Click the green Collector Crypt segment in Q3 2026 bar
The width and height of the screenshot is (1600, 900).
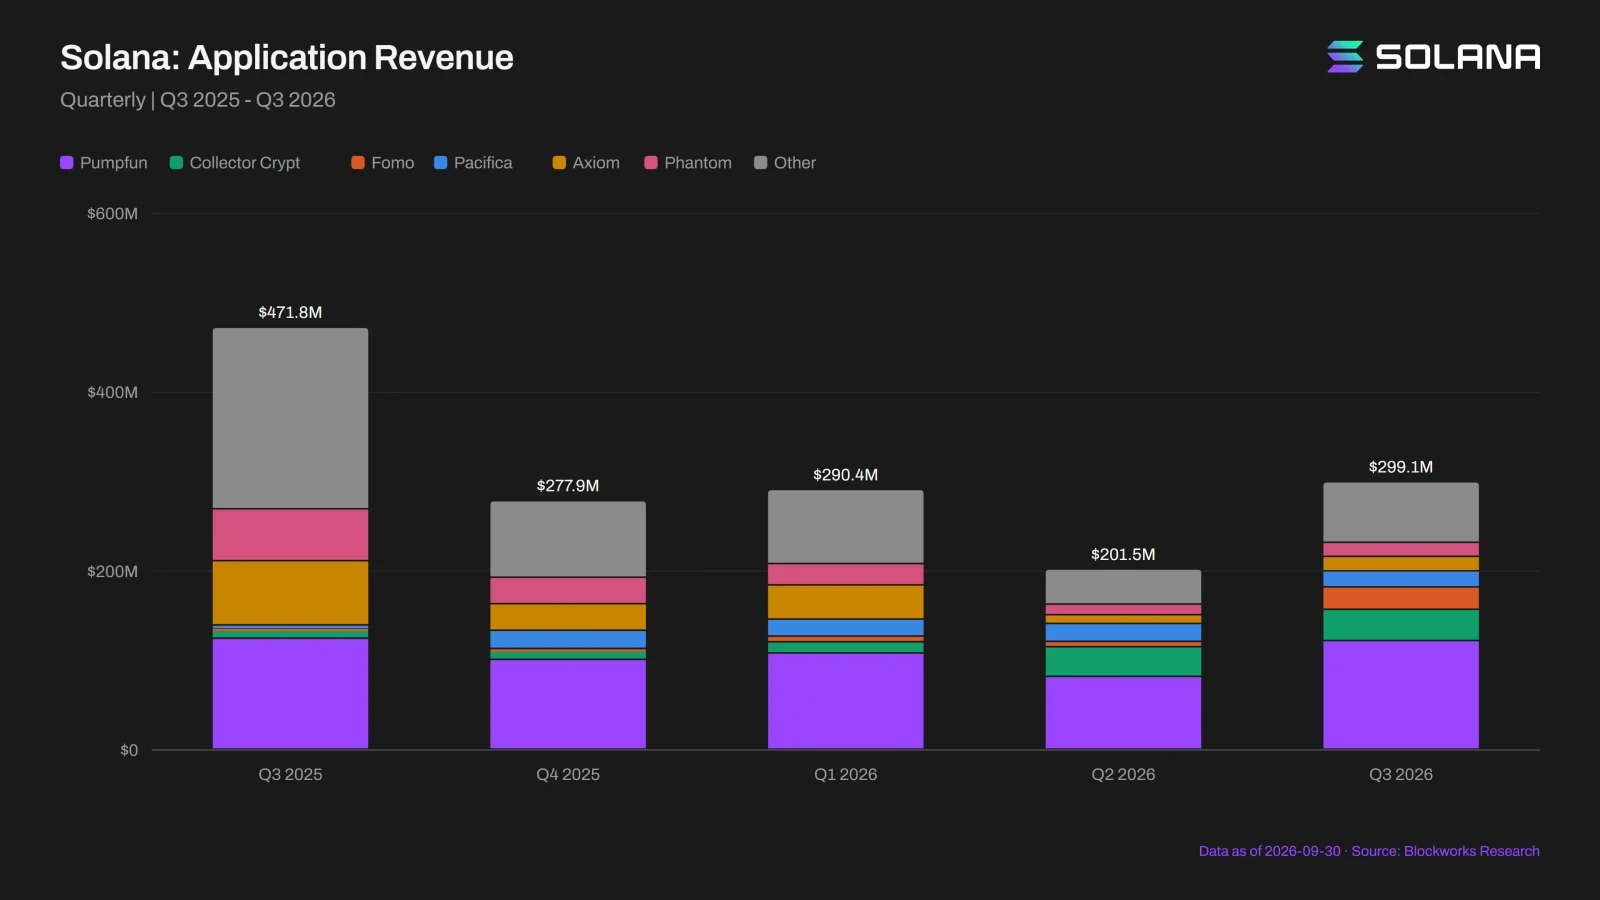click(1401, 625)
